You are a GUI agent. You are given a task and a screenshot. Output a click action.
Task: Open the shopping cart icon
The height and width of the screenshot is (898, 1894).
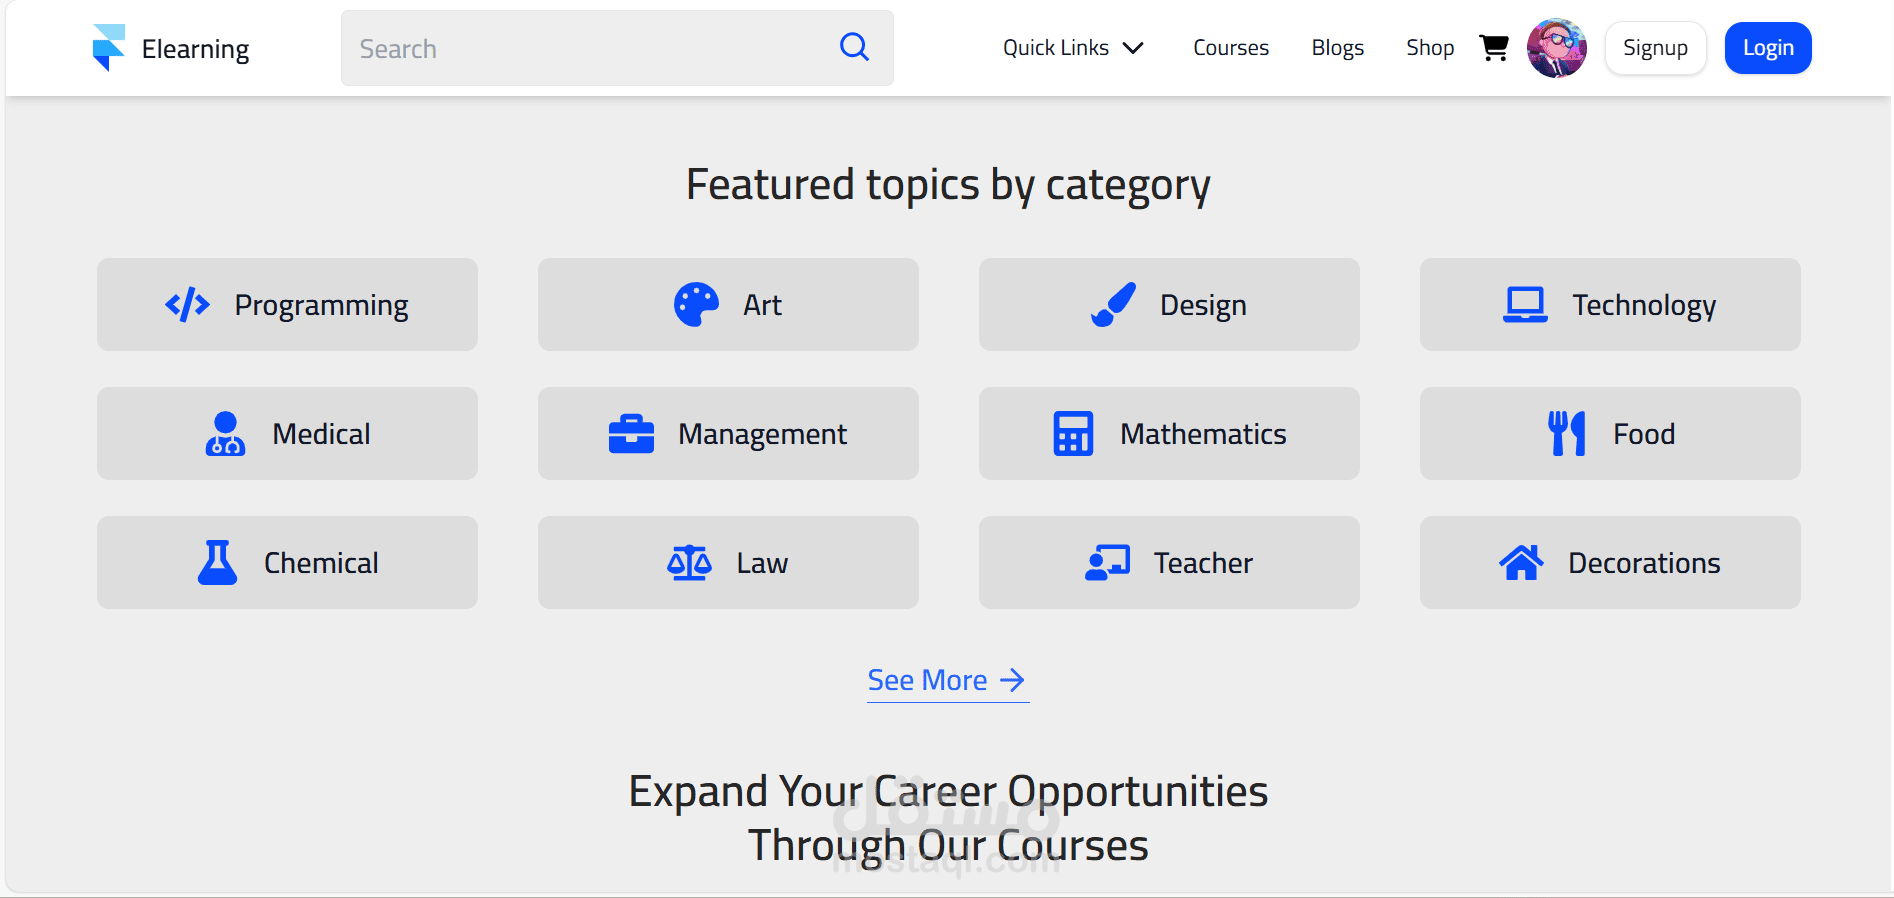[x=1494, y=48]
